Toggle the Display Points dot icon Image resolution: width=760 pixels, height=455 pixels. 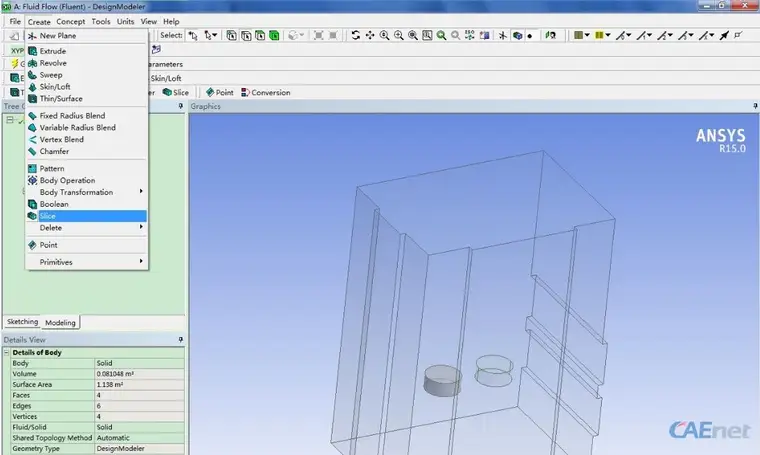coord(530,36)
